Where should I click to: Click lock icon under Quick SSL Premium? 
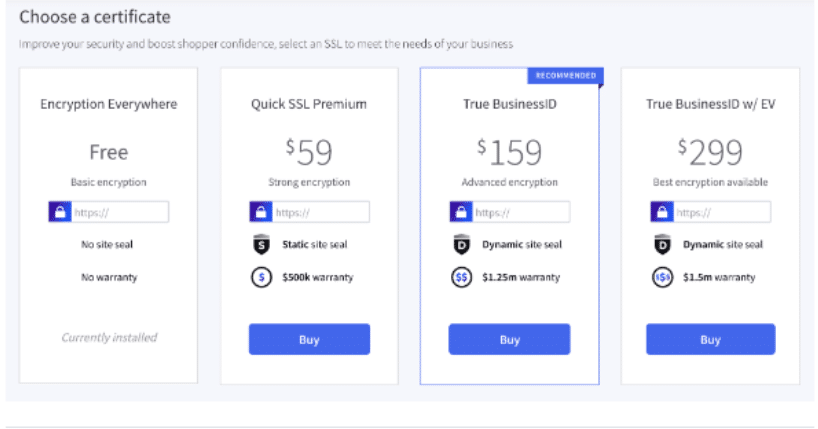[x=260, y=212]
